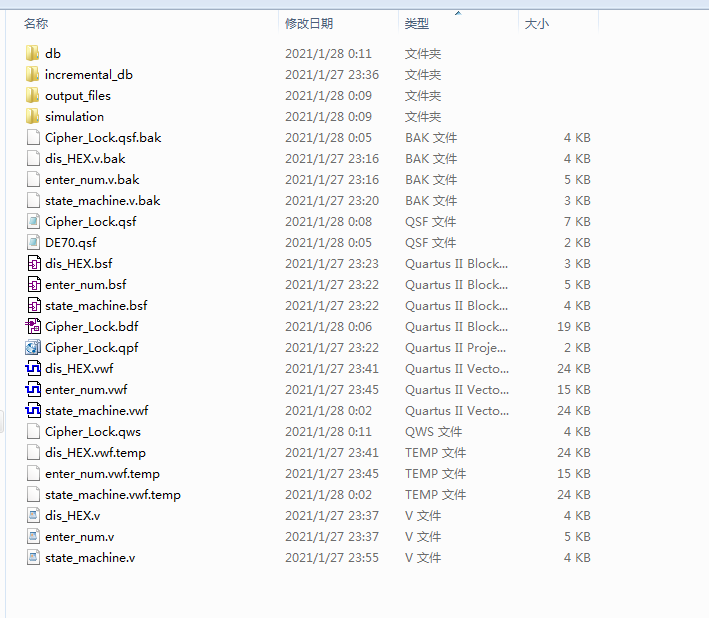Click the sort arrow above 类型

pos(458,13)
